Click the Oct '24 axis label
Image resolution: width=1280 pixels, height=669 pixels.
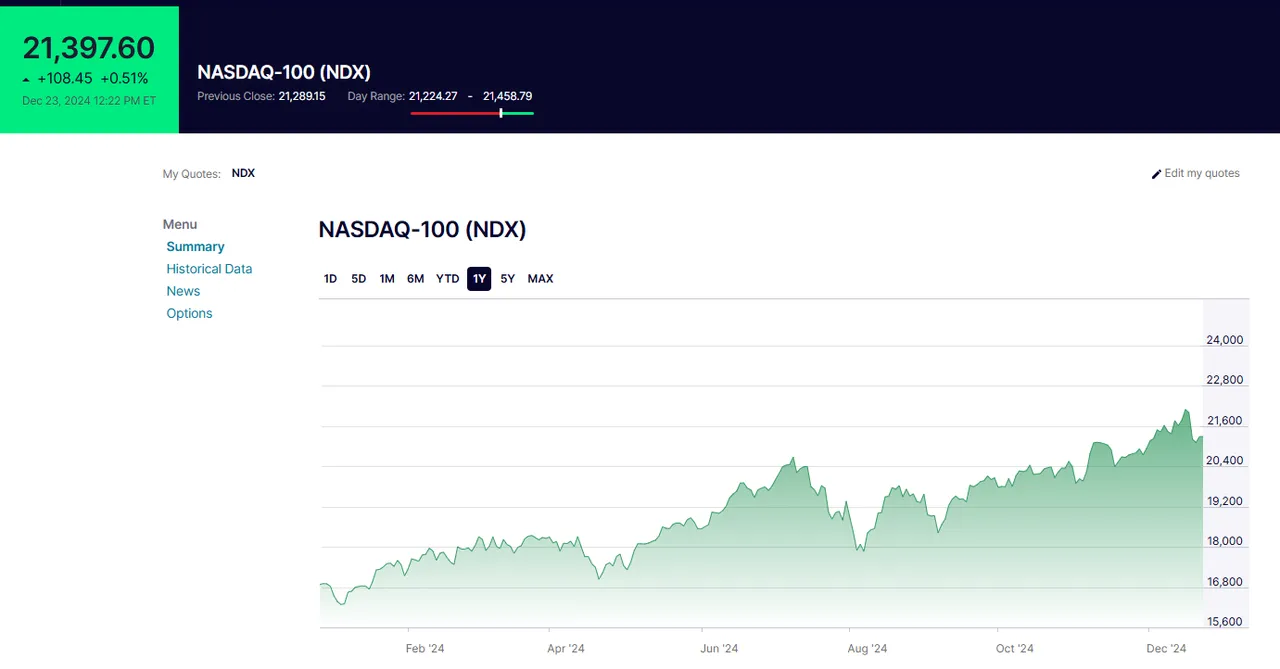click(x=1015, y=649)
